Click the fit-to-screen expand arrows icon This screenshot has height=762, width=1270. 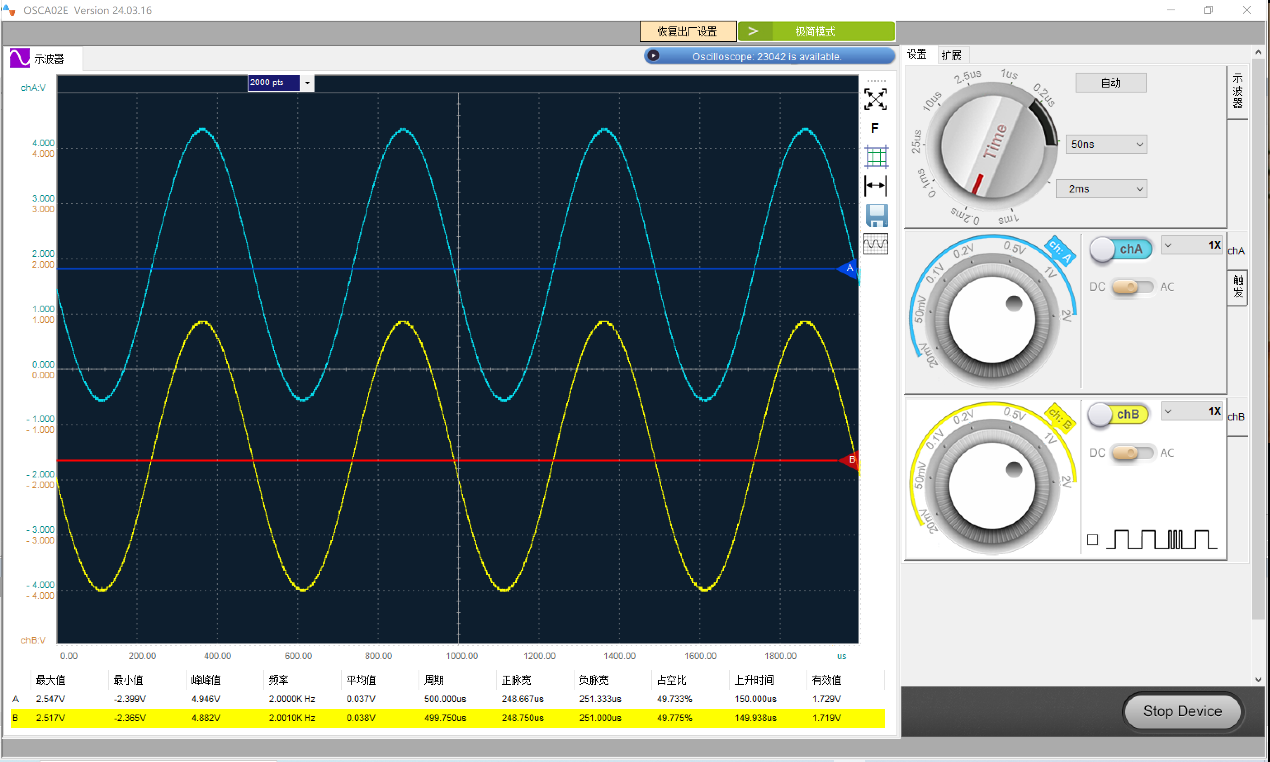pyautogui.click(x=875, y=99)
